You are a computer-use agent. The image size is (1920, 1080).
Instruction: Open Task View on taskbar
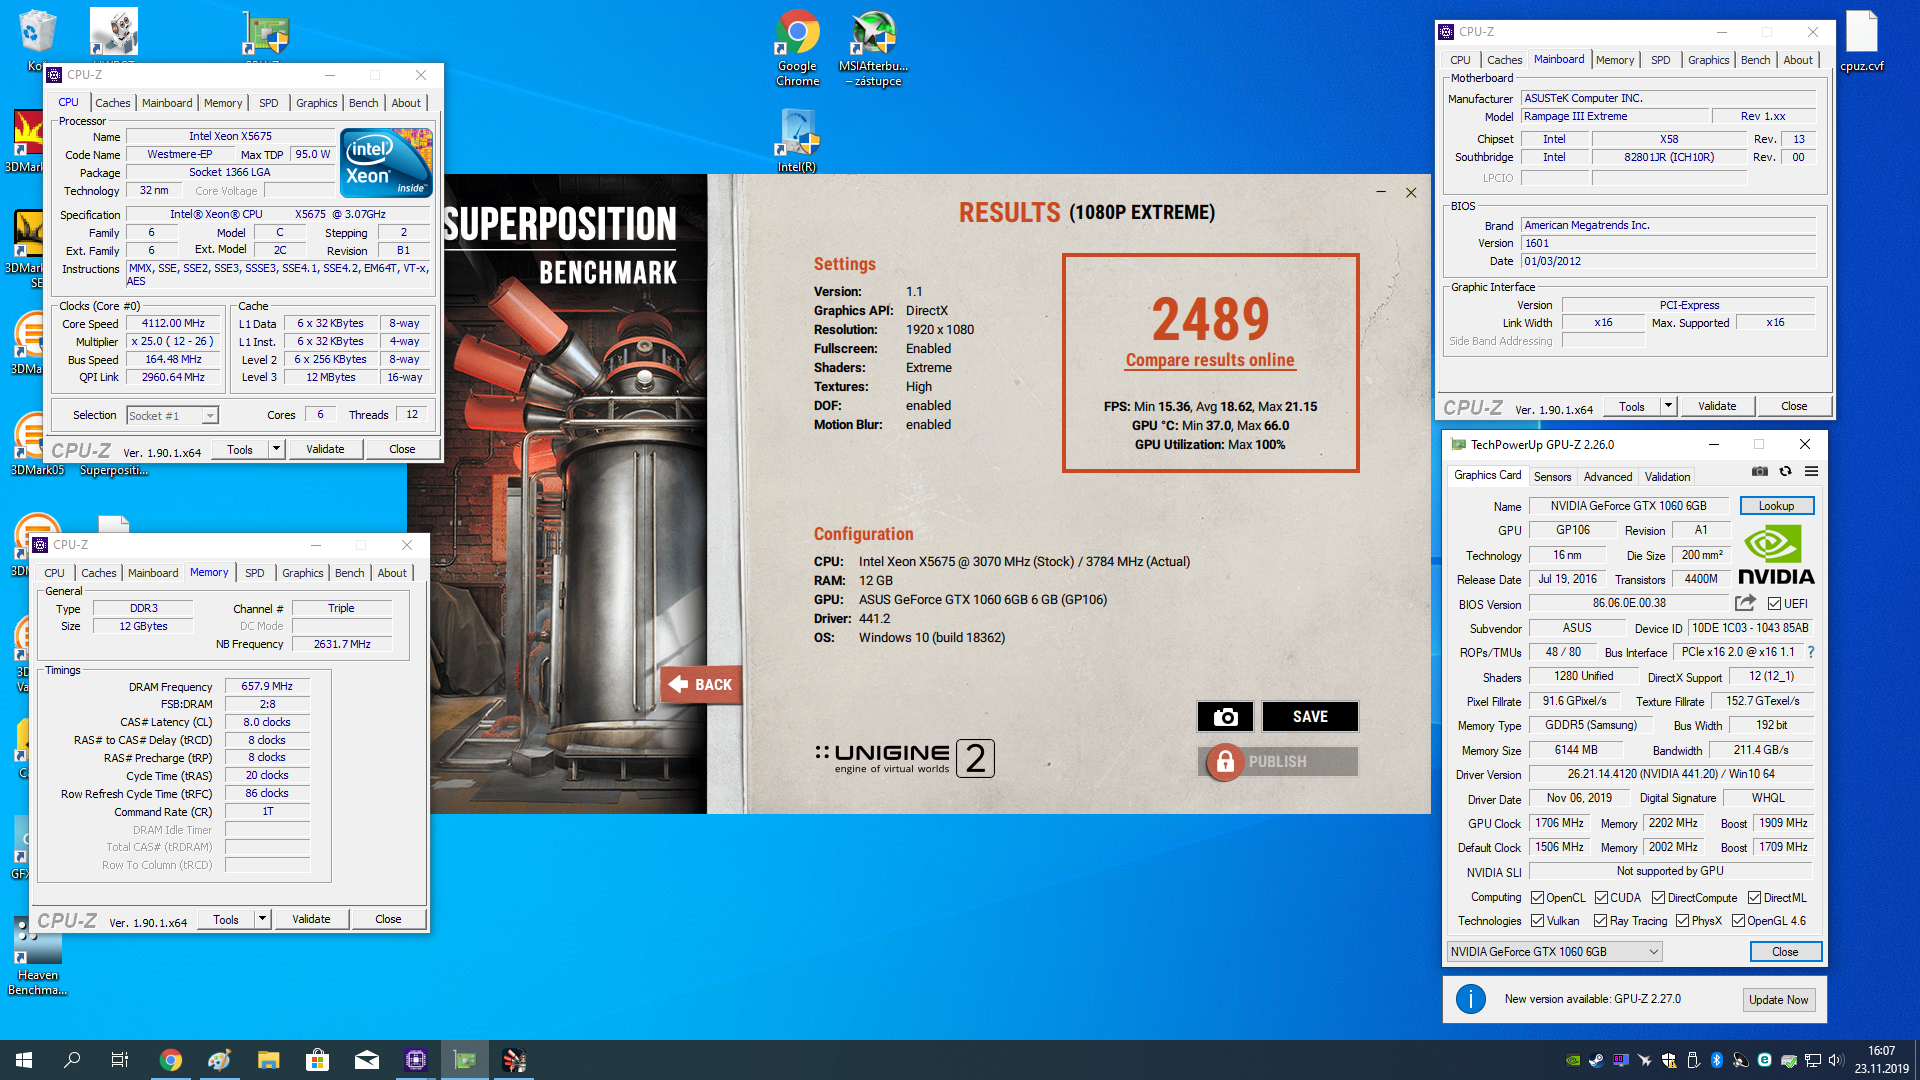coord(119,1060)
